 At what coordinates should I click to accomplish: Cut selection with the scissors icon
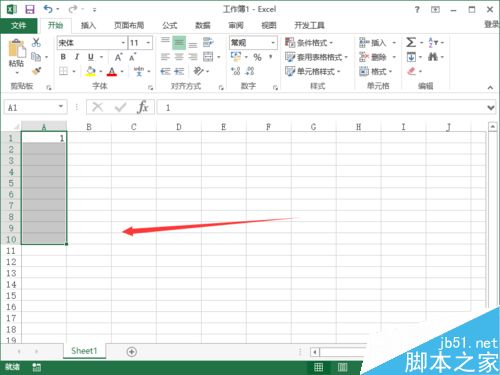36,42
